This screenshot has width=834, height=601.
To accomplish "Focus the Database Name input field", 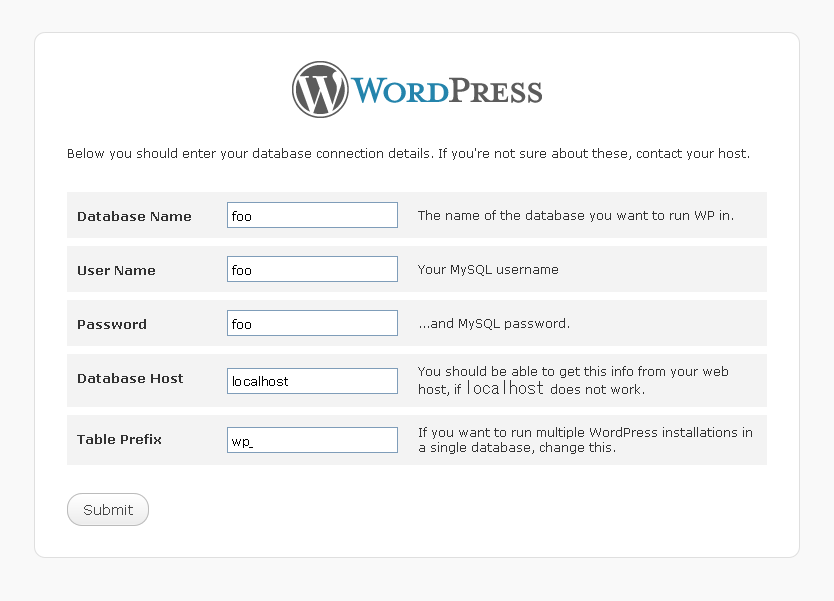I will point(312,215).
